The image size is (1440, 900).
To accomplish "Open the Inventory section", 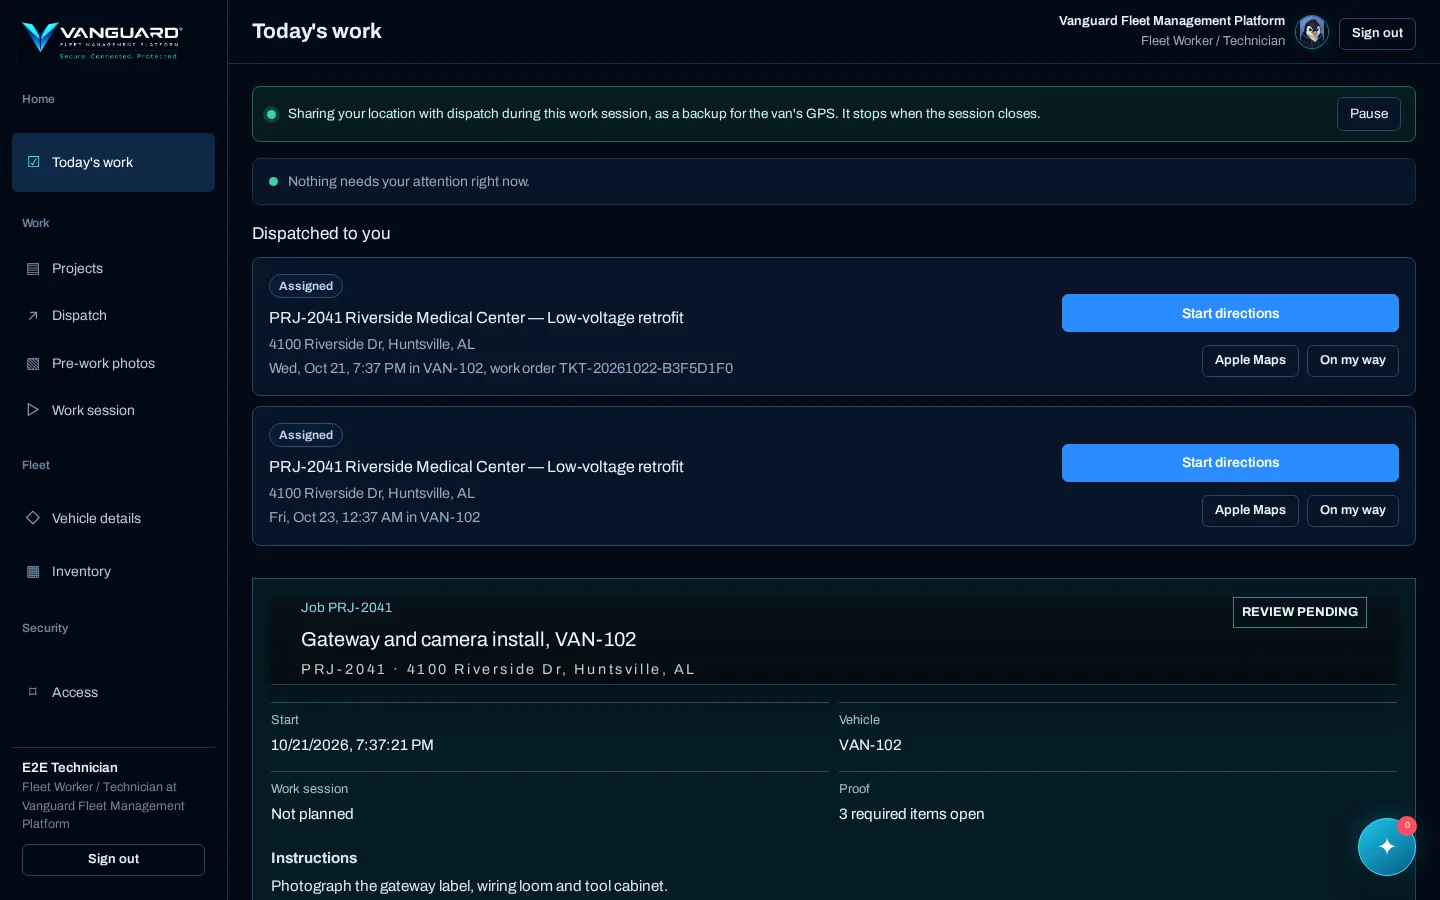I will (113, 572).
